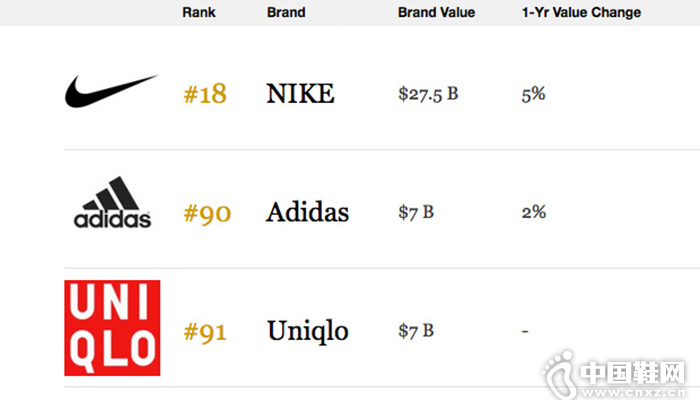Viewport: 700px width, 400px height.
Task: Click Adidas's 2% value change
Action: 534,212
